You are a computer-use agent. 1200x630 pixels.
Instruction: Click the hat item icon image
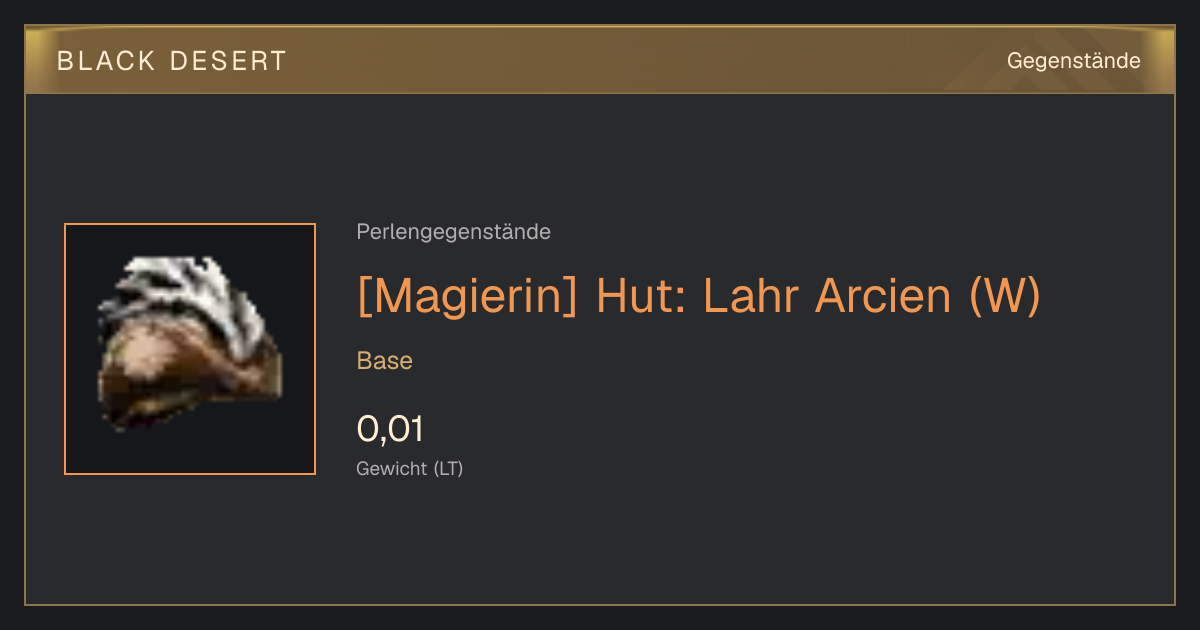coord(189,345)
